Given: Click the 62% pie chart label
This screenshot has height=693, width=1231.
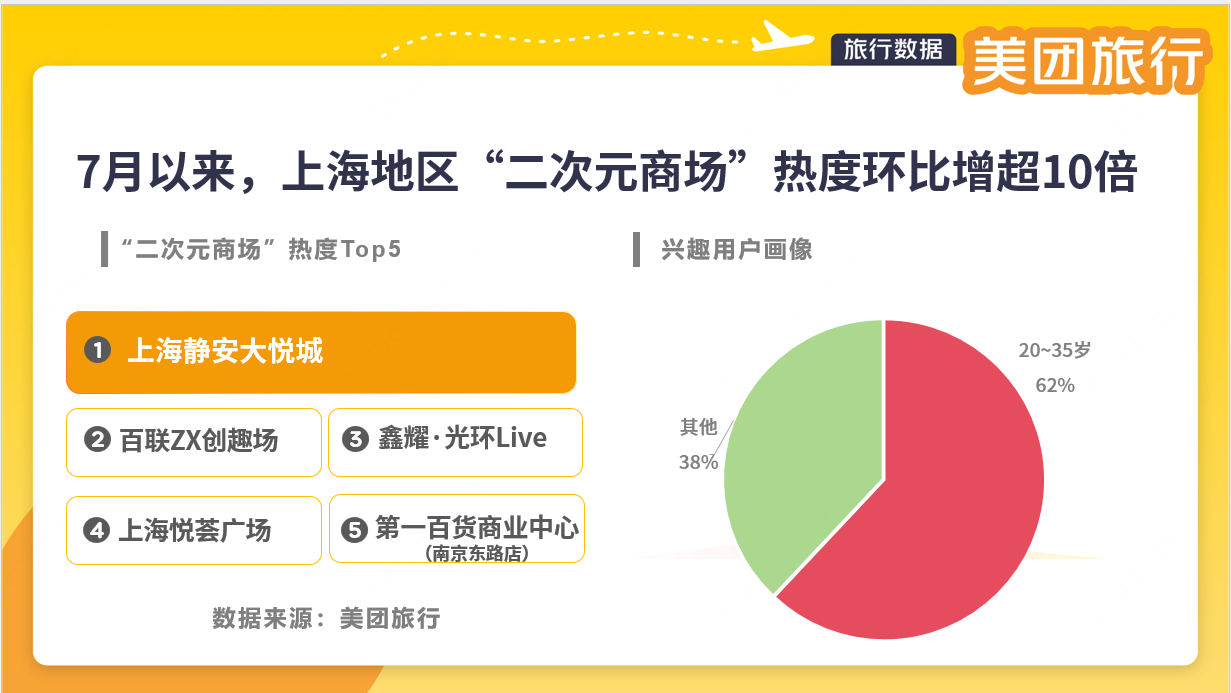Looking at the screenshot, I should click(x=1055, y=385).
